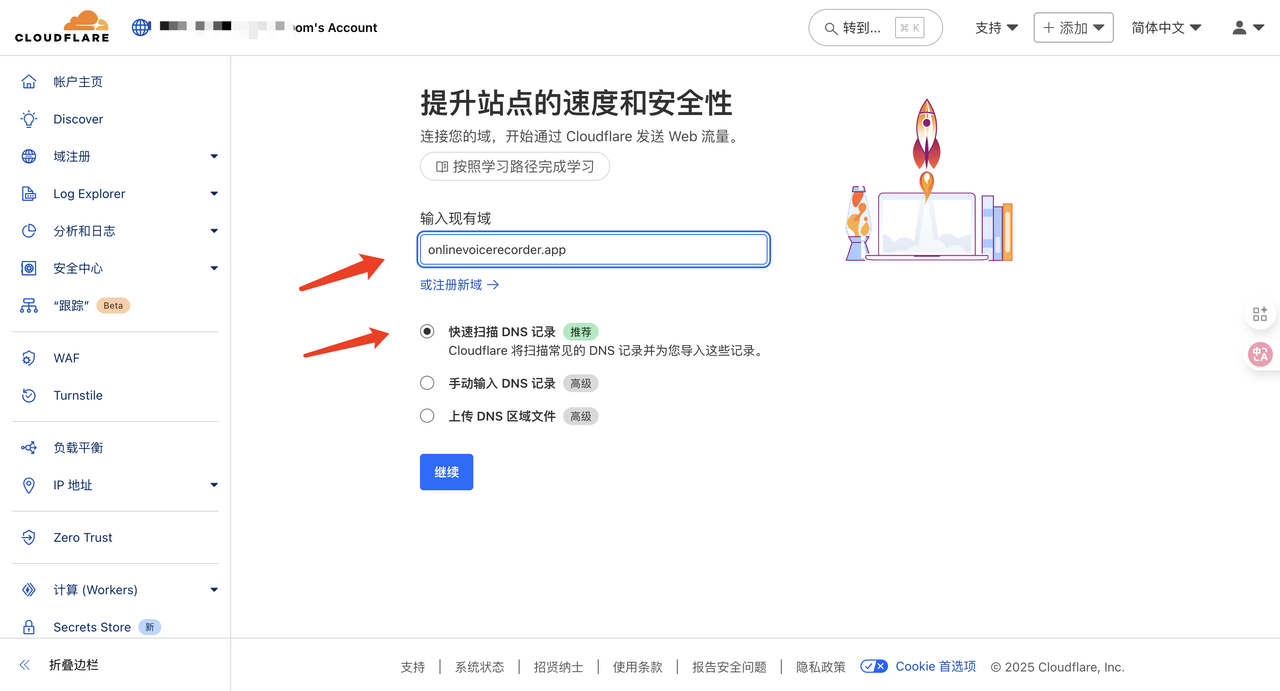Collapse sidebar with the double-chevron icon
Image resolution: width=1280 pixels, height=691 pixels.
click(25, 665)
